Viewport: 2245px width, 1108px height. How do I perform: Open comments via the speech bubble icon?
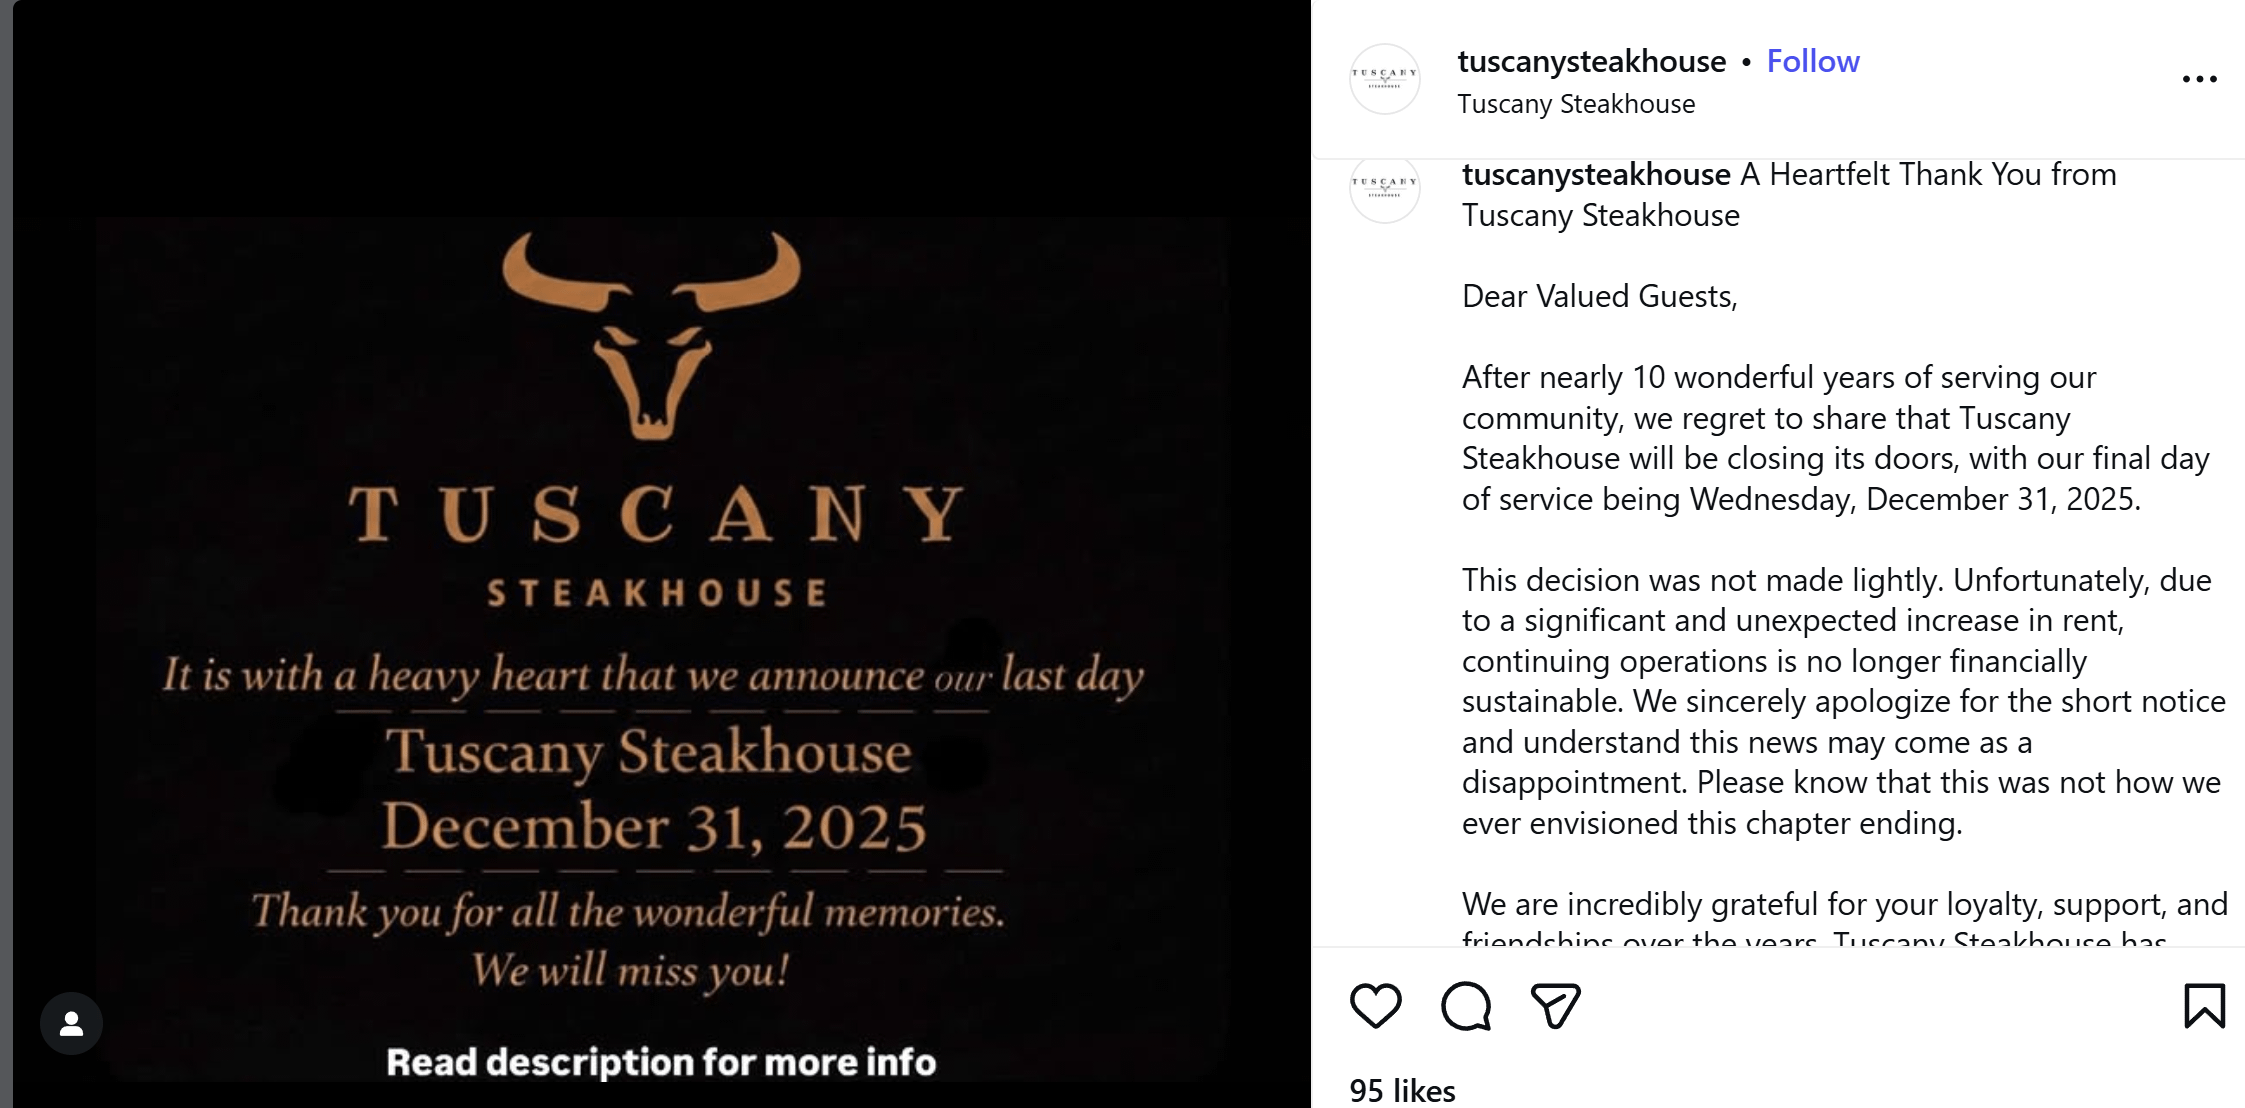coord(1465,1005)
